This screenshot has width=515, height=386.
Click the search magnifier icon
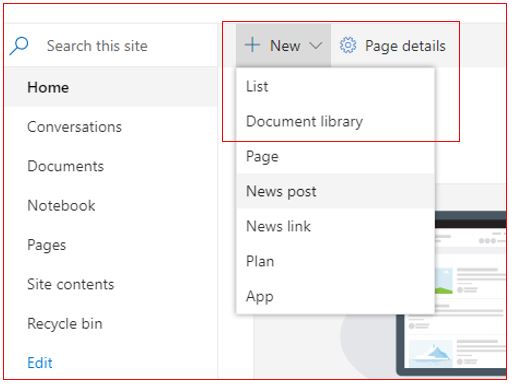coord(19,46)
